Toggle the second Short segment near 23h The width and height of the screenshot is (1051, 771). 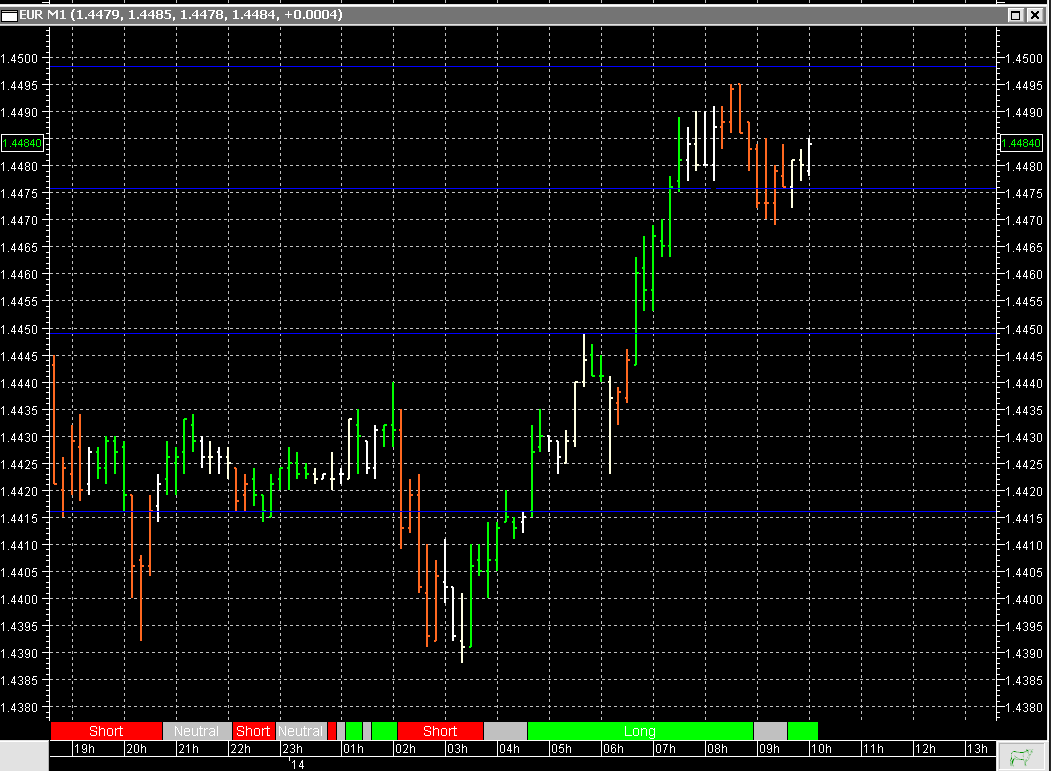point(253,731)
